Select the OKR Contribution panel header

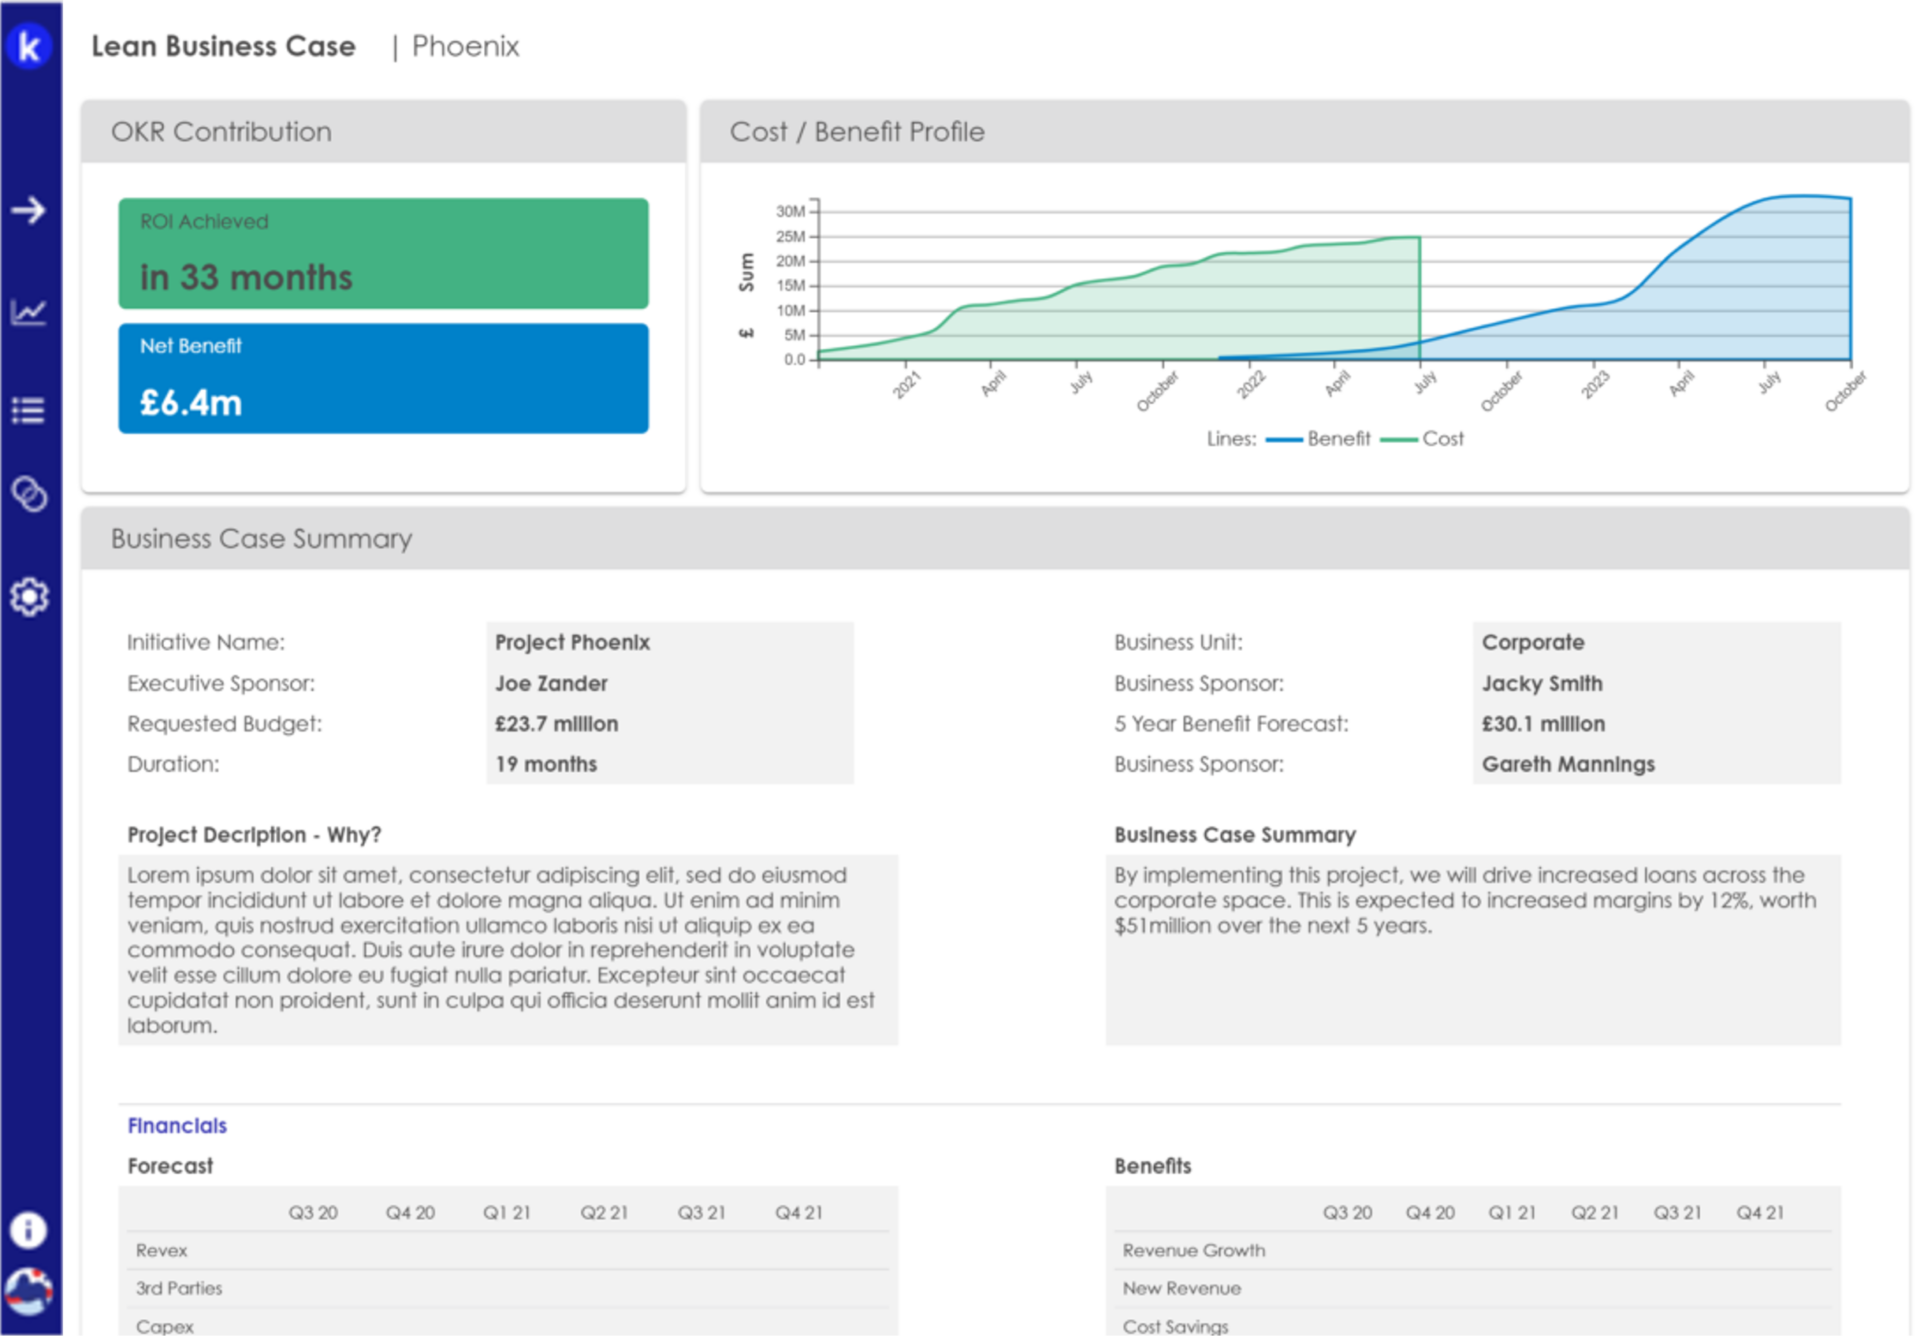coord(384,132)
